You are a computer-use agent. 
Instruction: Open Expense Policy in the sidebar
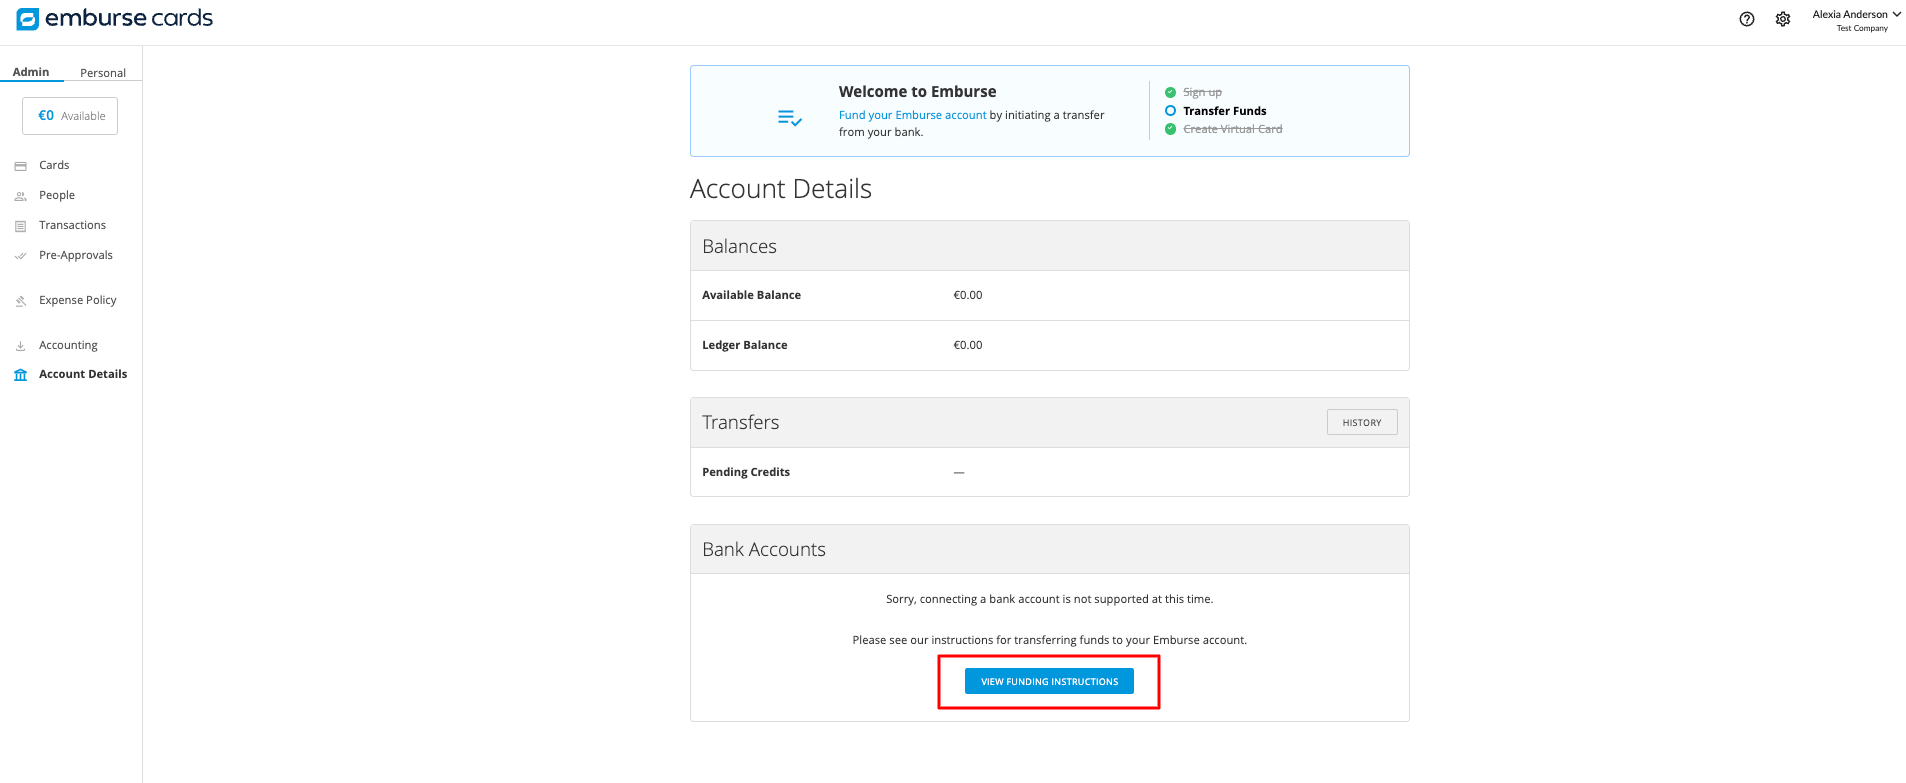point(78,300)
